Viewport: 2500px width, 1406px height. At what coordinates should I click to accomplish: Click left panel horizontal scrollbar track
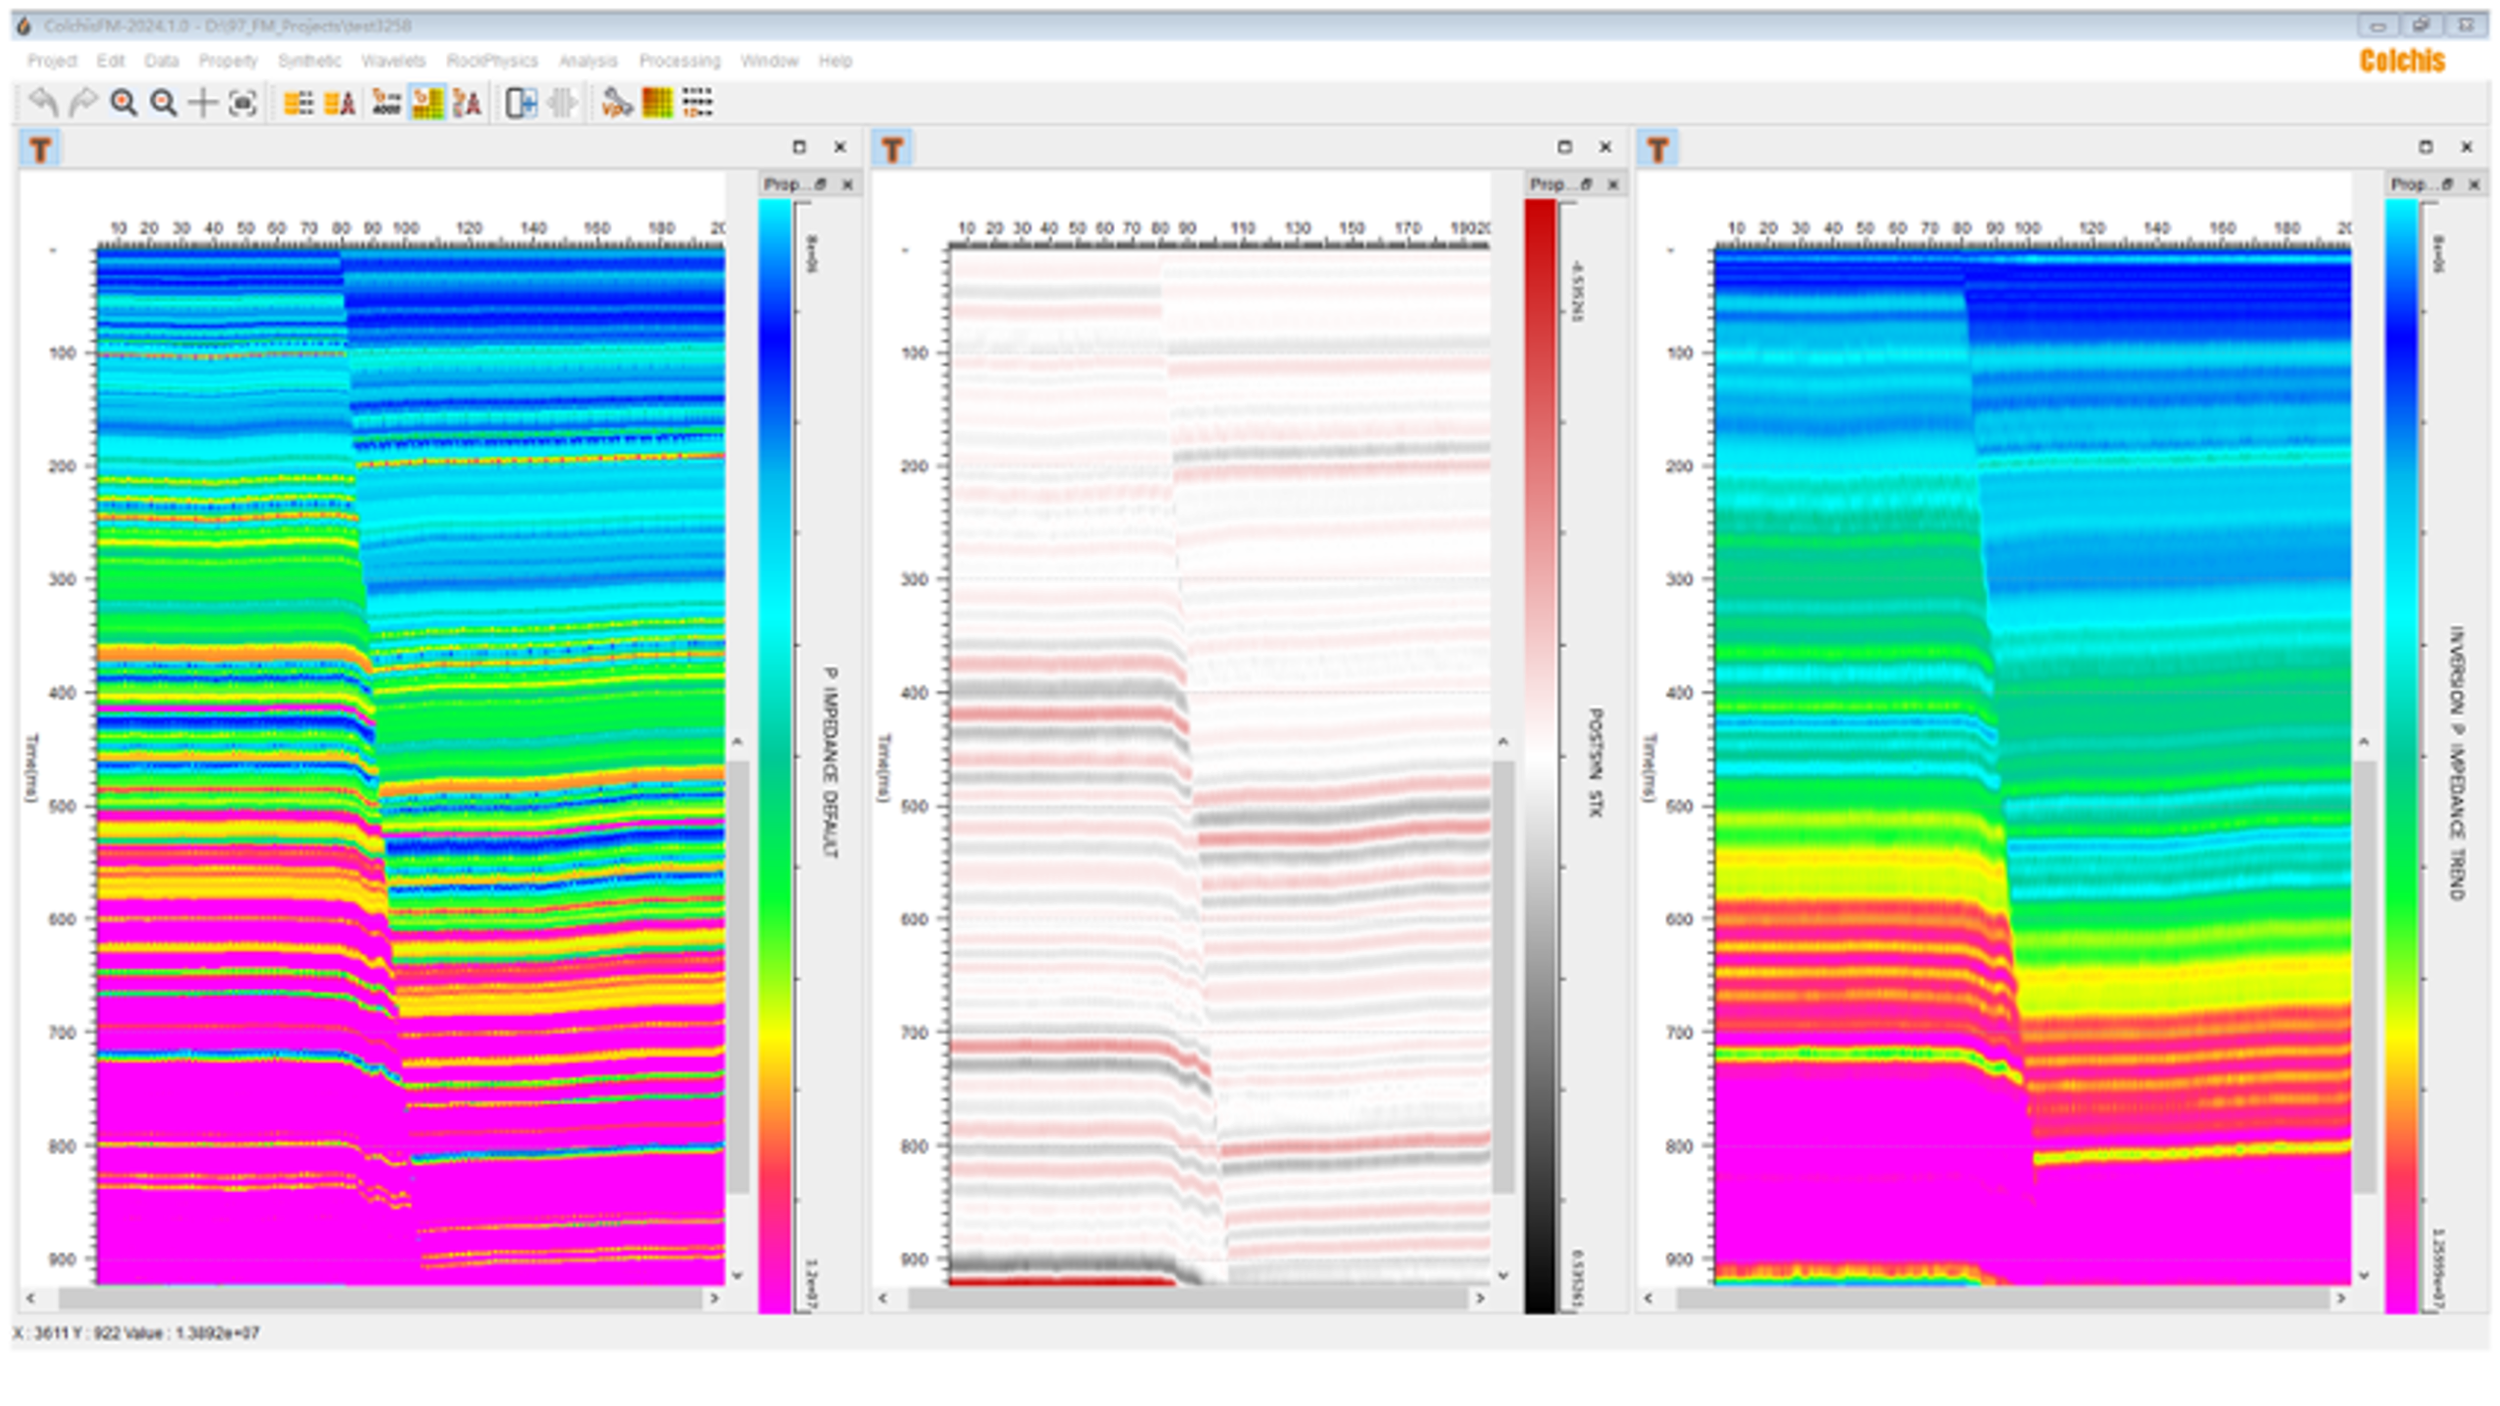coord(380,1298)
